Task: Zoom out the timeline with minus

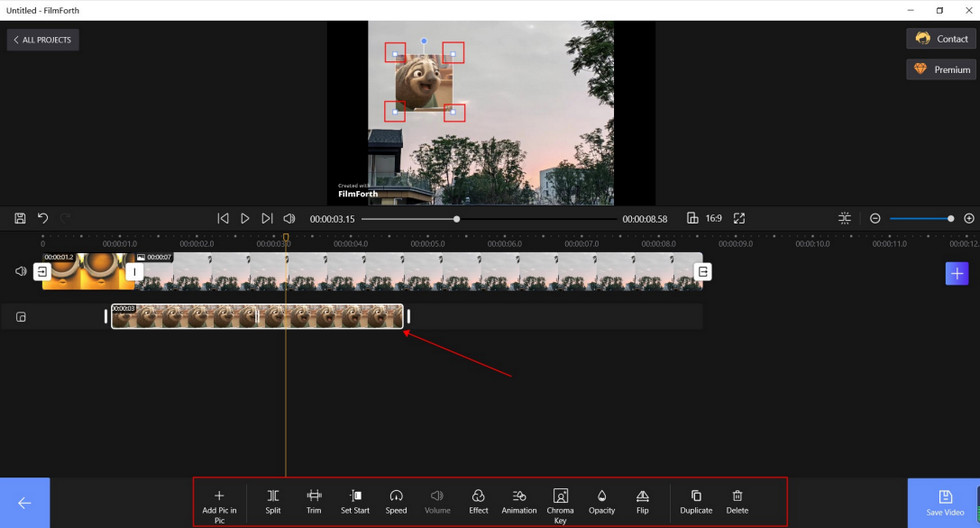Action: pyautogui.click(x=875, y=218)
